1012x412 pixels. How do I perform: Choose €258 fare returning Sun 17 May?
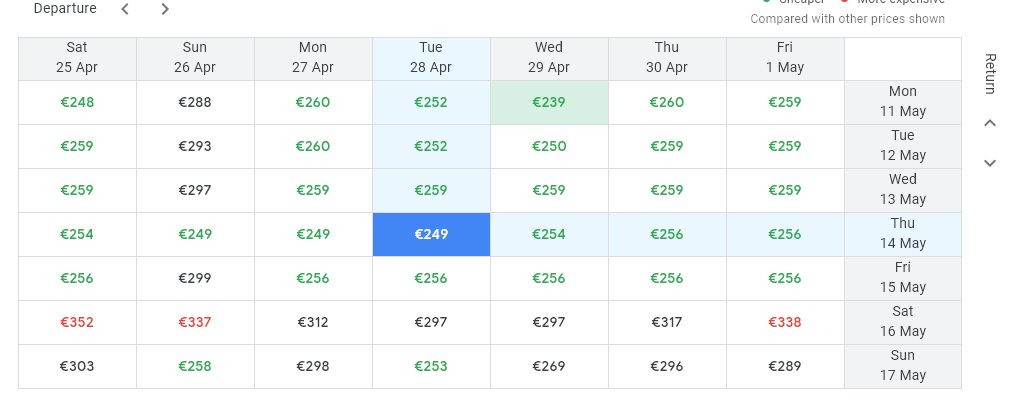click(195, 366)
